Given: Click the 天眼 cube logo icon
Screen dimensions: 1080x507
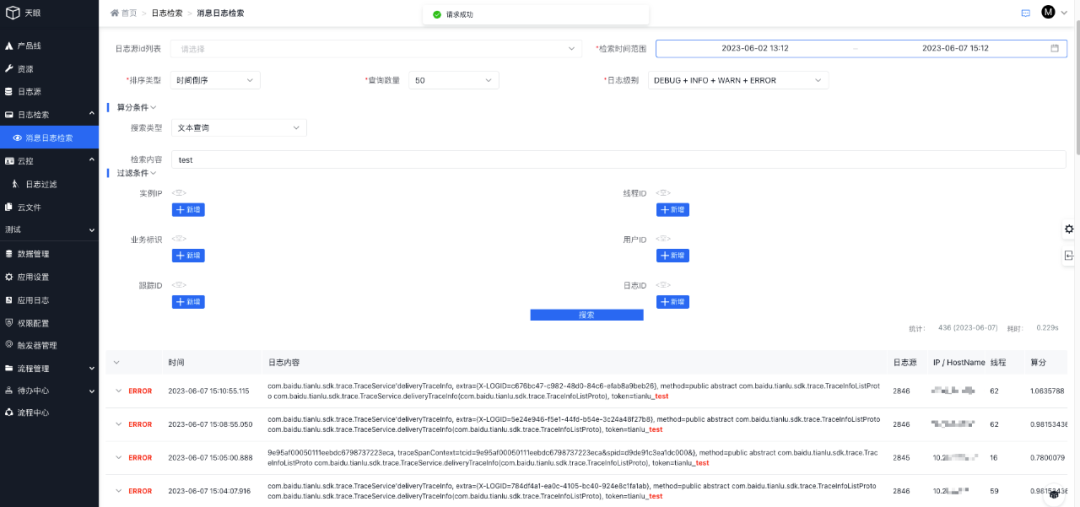Looking at the screenshot, I should 12,13.
